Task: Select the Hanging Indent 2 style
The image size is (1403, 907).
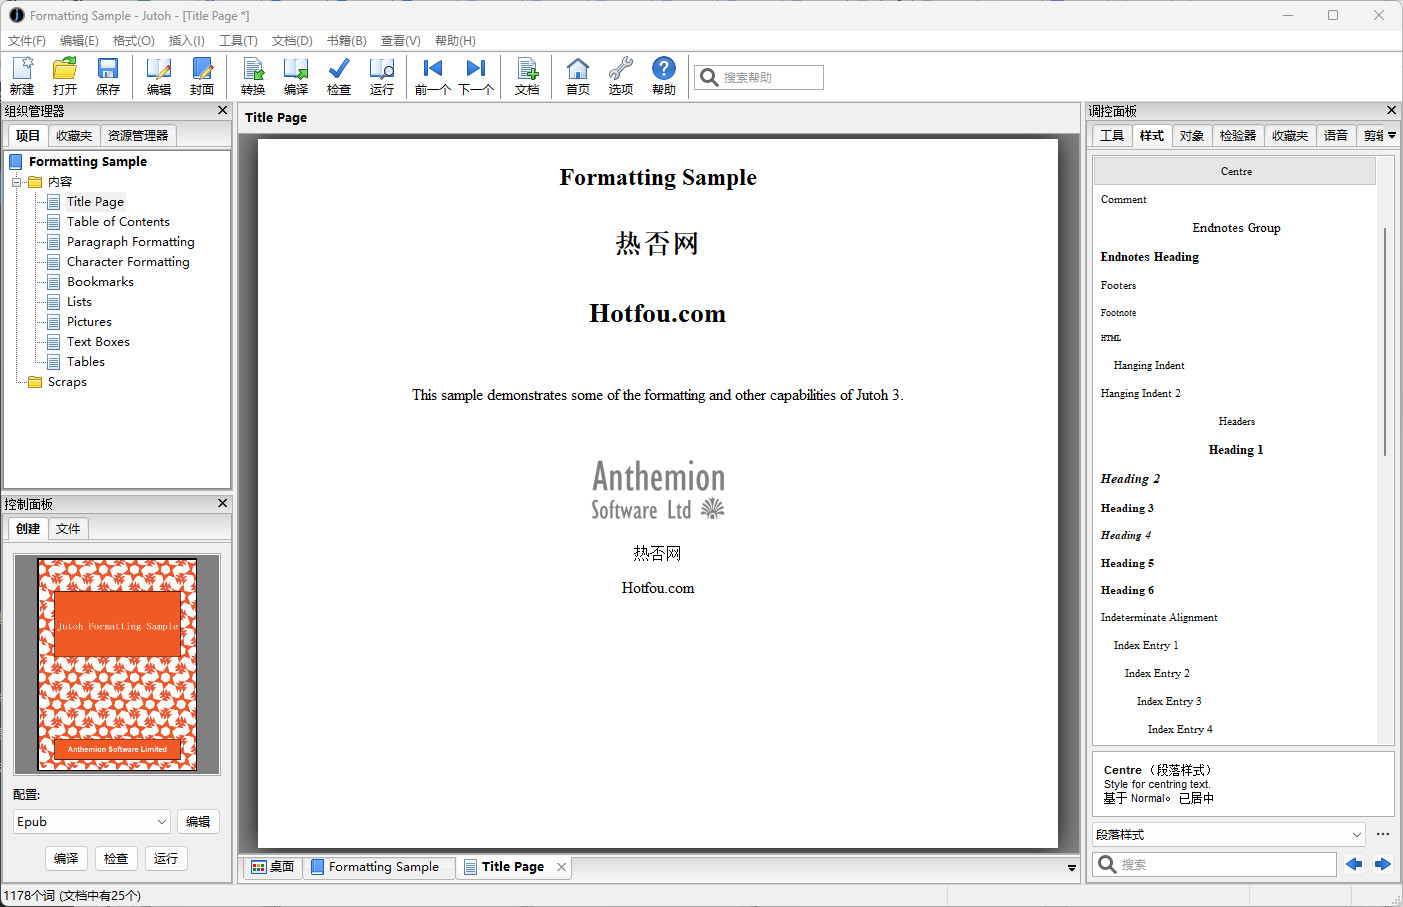Action: (x=1236, y=394)
